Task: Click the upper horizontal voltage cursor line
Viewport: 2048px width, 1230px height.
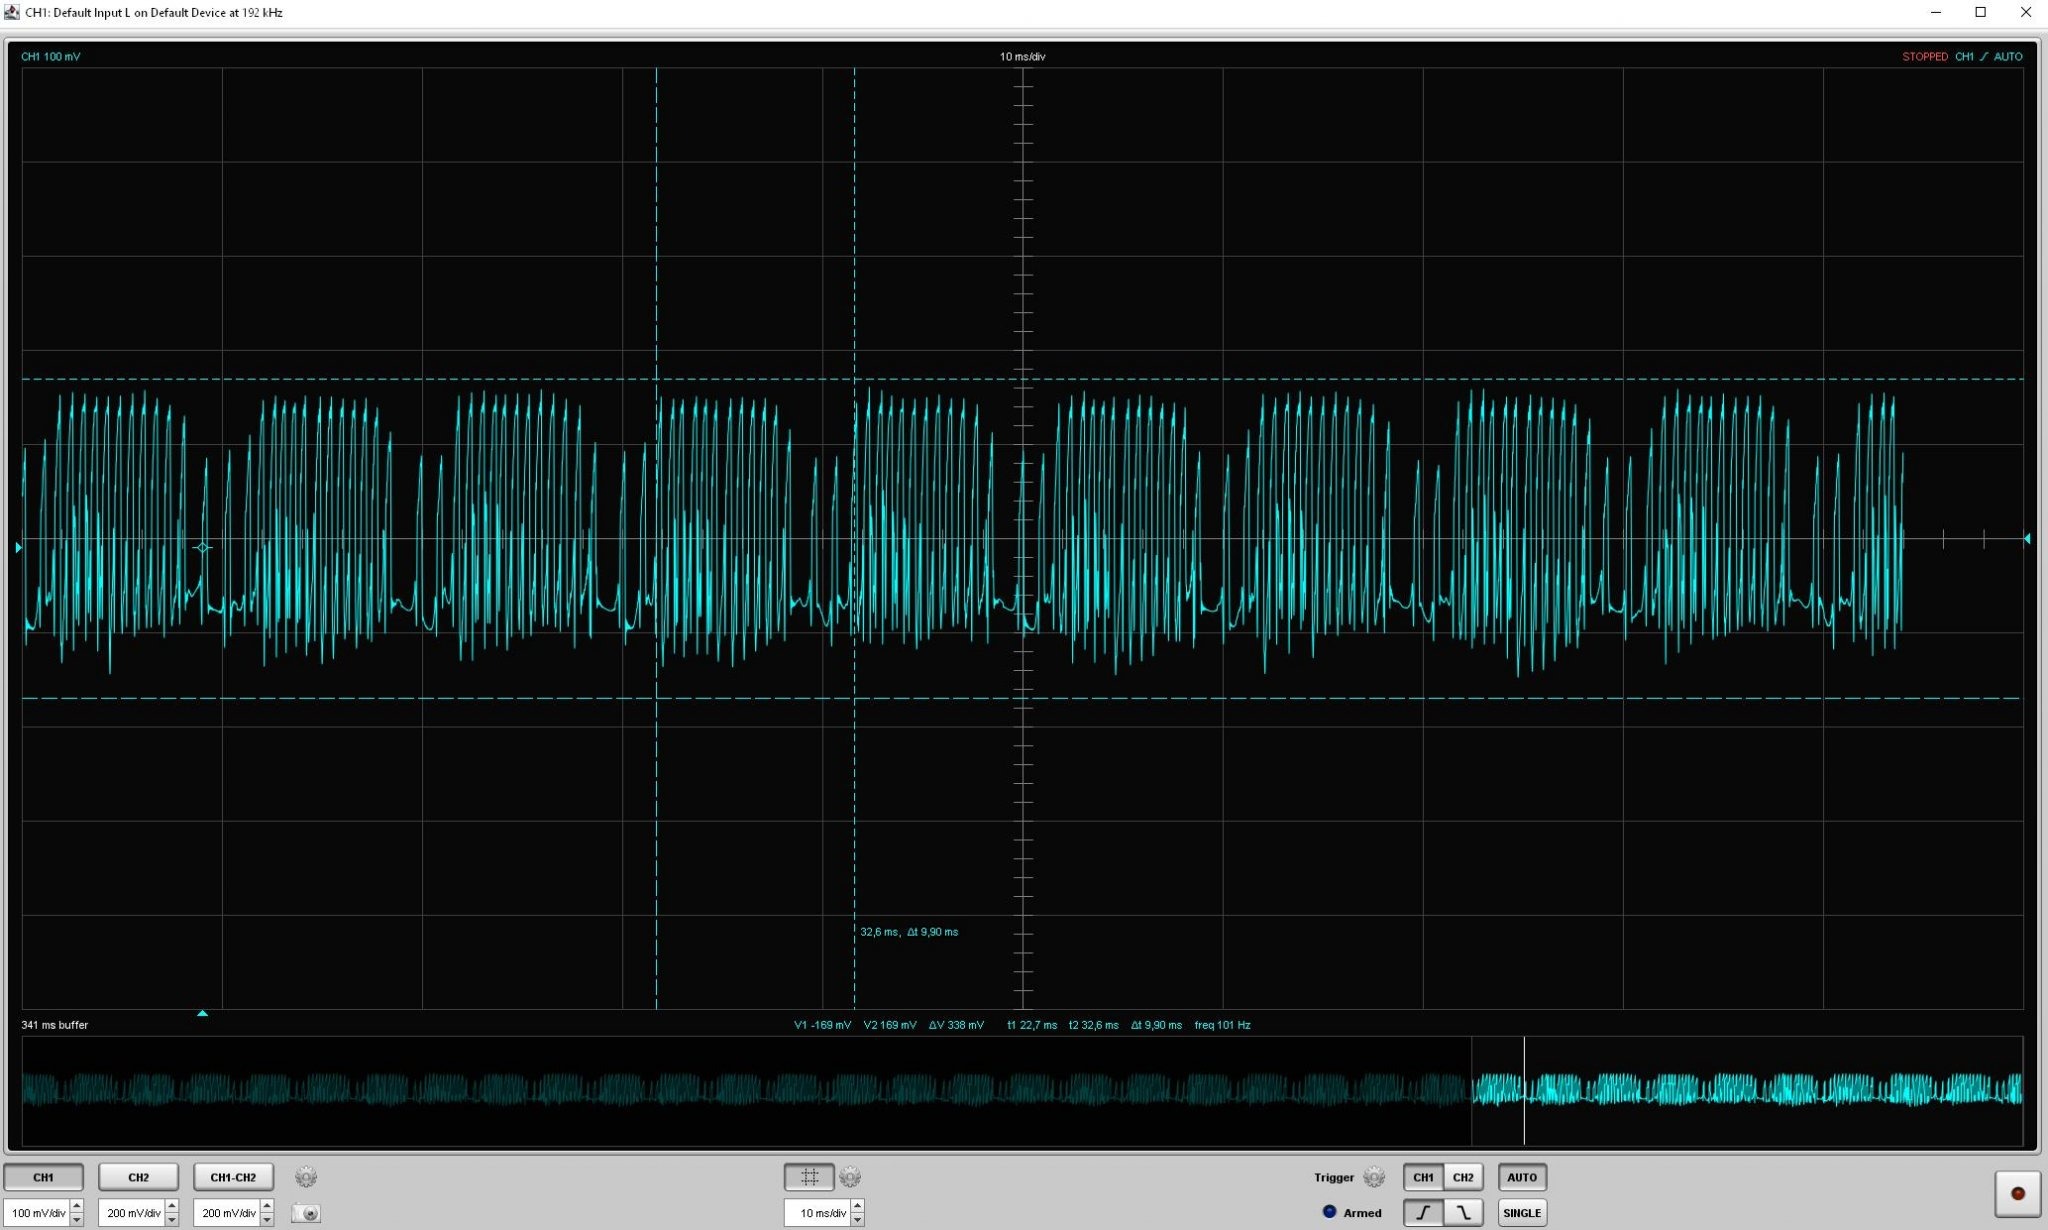Action: [1022, 379]
